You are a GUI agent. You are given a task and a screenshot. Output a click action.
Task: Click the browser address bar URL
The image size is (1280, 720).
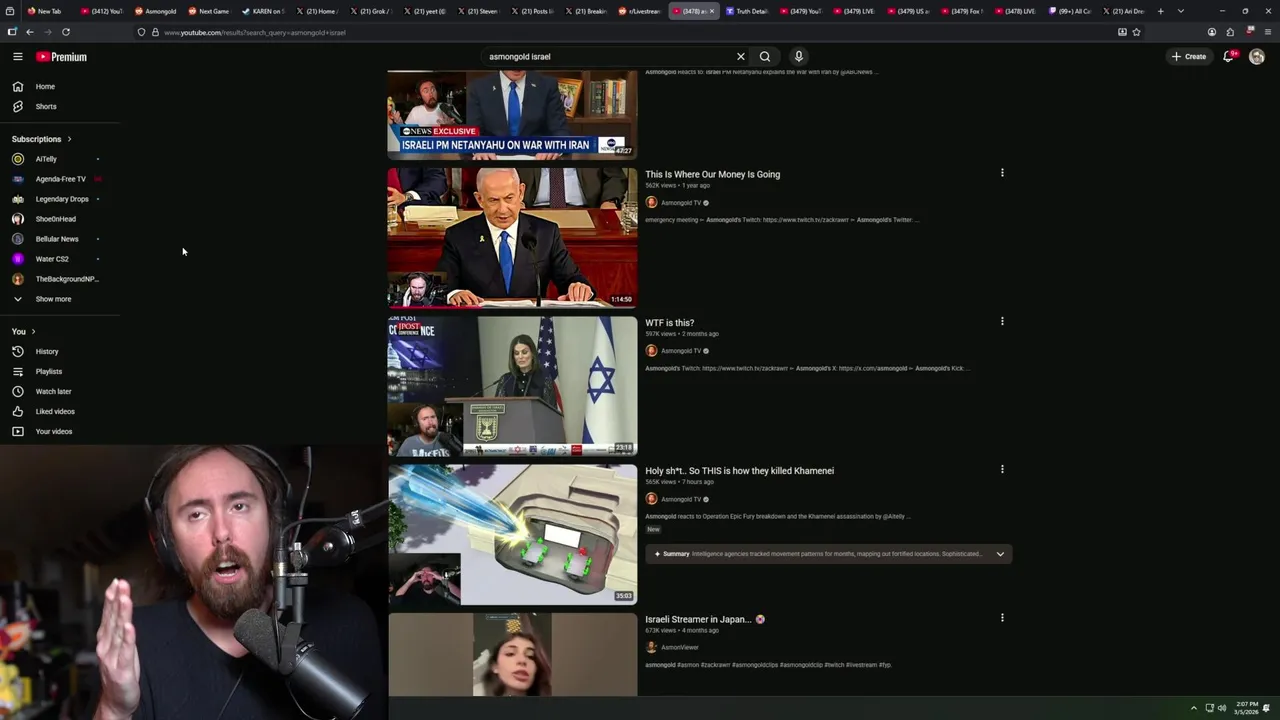tap(254, 32)
